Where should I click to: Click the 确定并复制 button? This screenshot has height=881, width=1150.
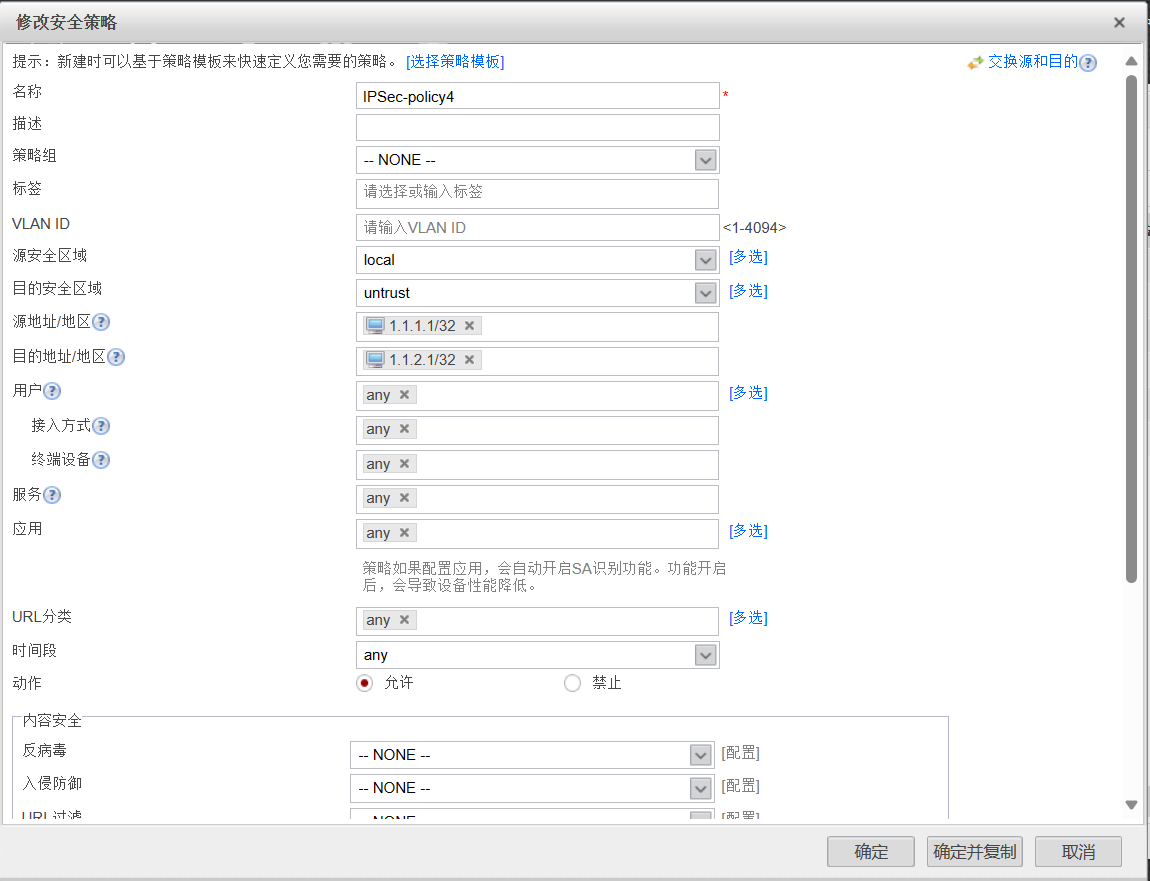[x=975, y=852]
